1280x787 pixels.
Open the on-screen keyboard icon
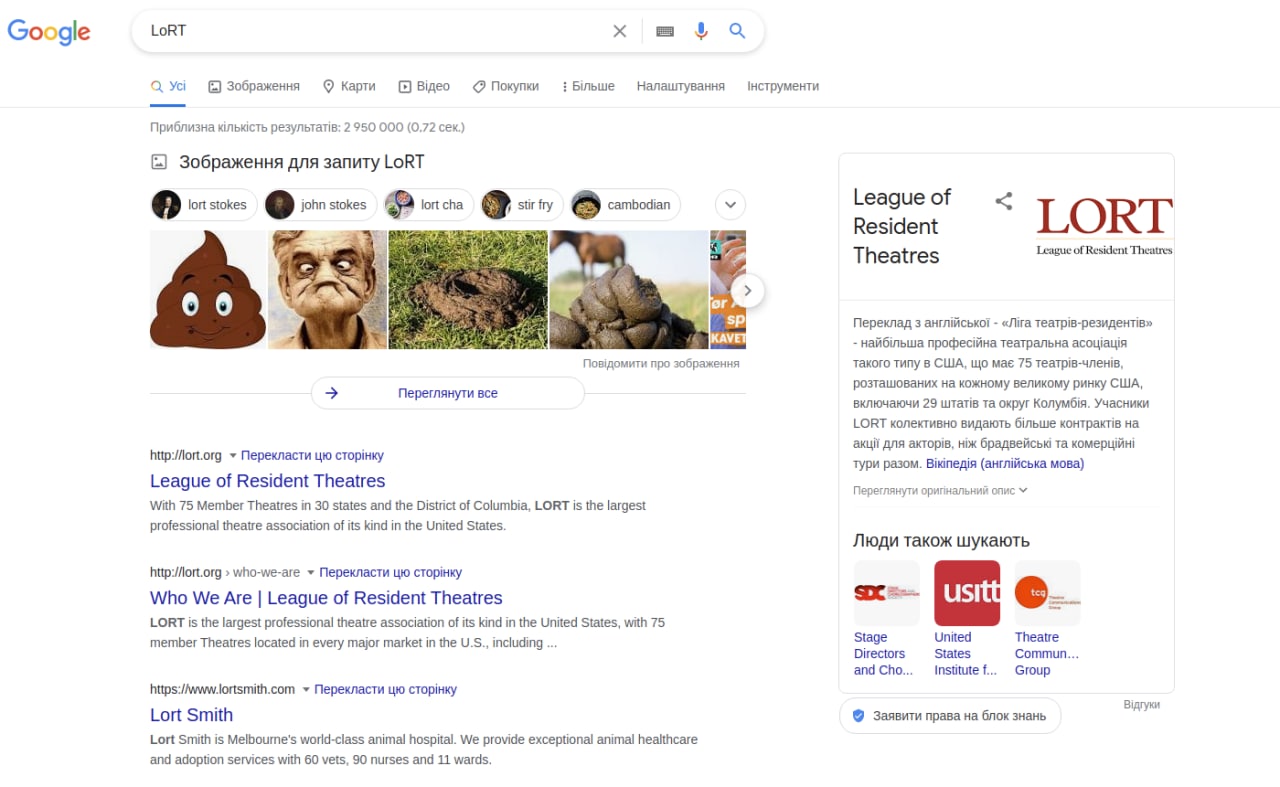point(665,31)
